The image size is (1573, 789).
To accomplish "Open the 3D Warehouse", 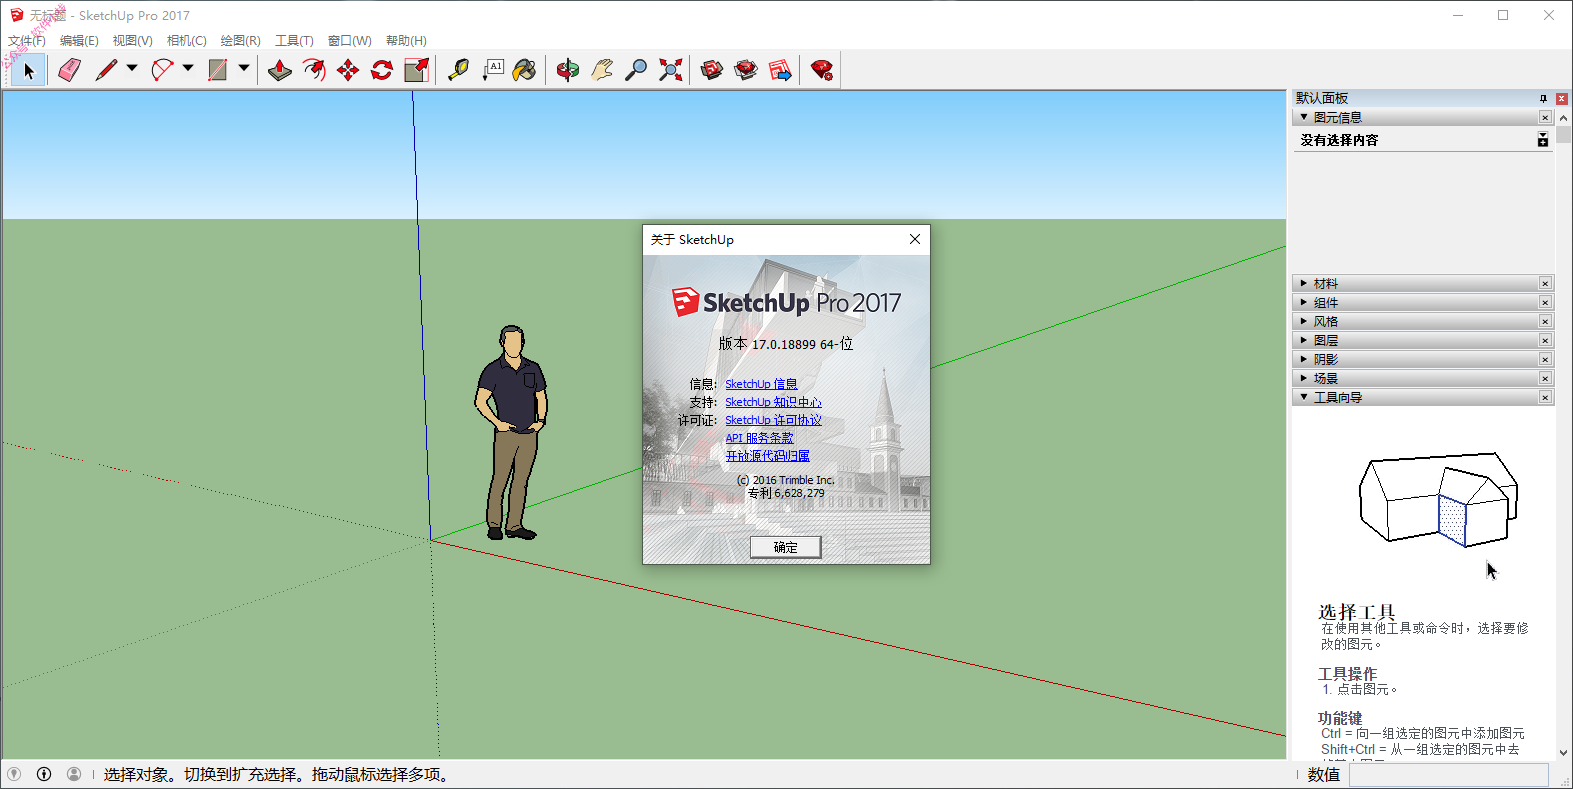I will pos(712,70).
